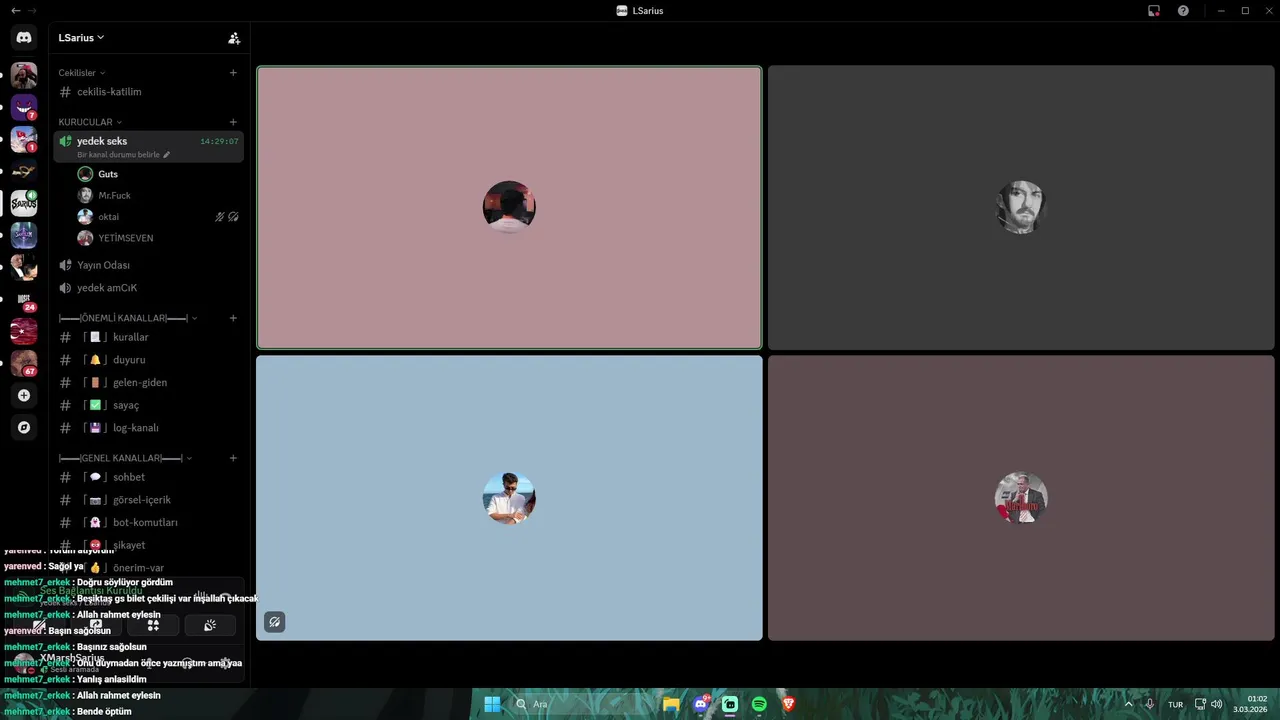Collapse the Cekilisler category

[x=82, y=73]
